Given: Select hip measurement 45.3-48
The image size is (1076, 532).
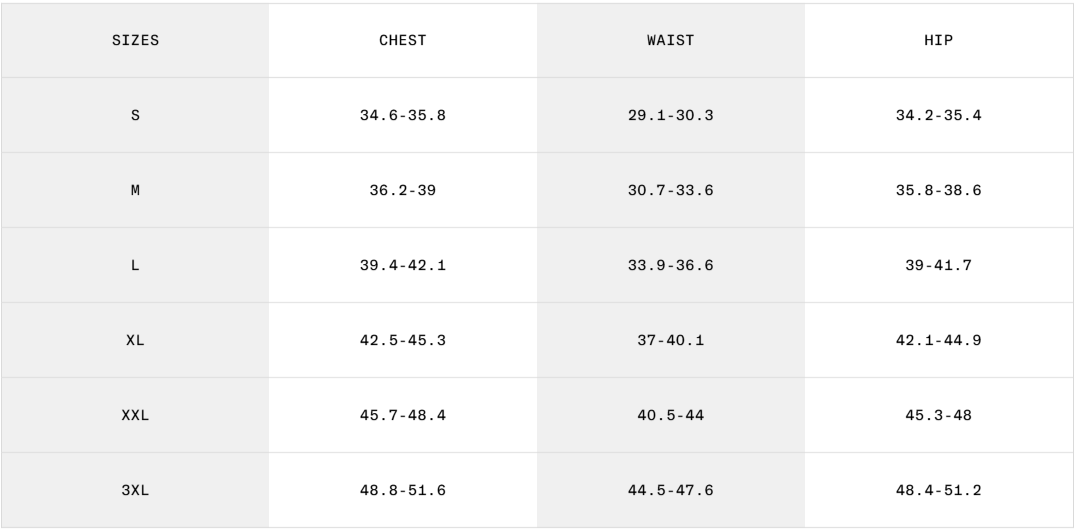Looking at the screenshot, I should coord(938,416).
